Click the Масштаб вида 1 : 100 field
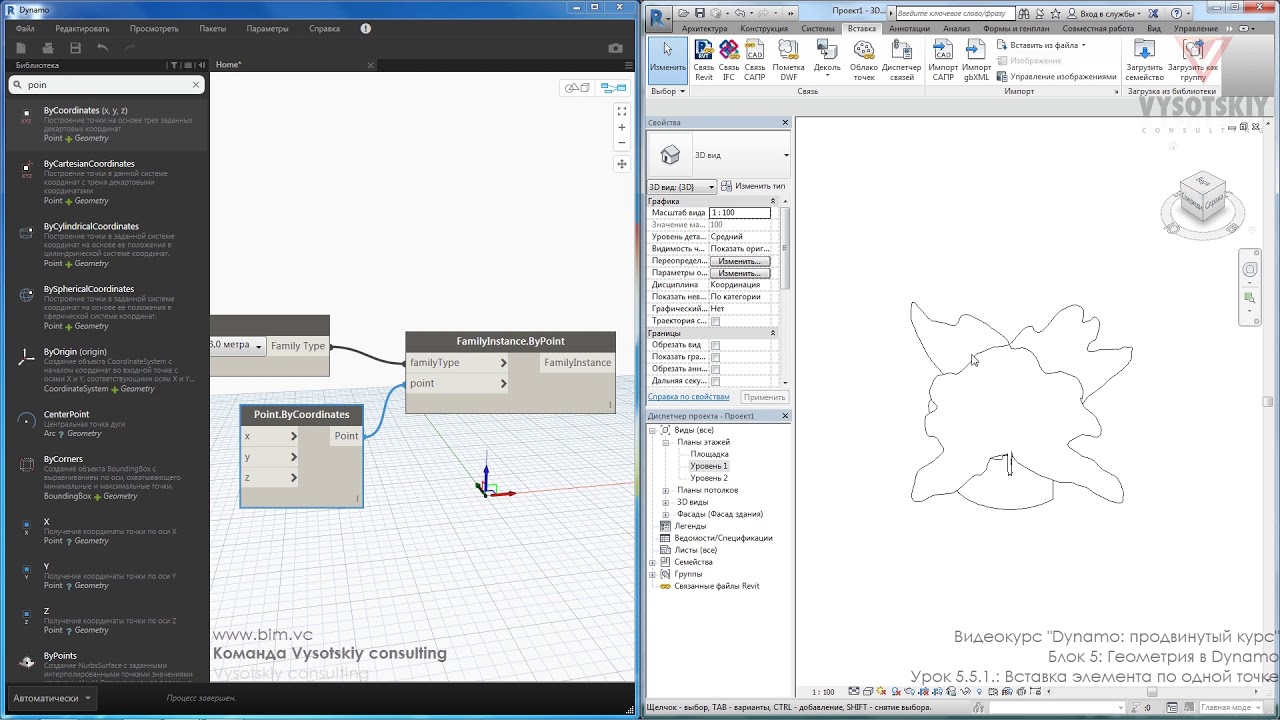 (x=740, y=213)
